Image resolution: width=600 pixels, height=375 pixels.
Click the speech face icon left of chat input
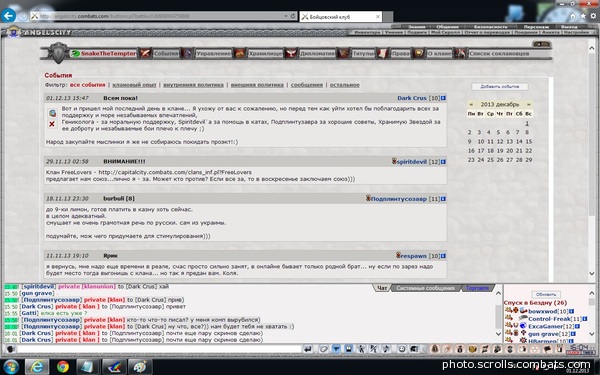(10, 349)
